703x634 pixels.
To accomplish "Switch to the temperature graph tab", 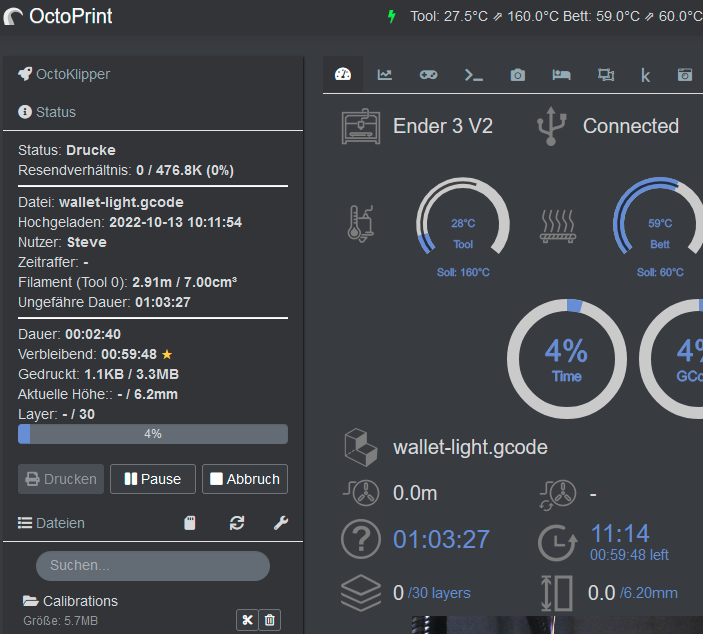I will 385,74.
